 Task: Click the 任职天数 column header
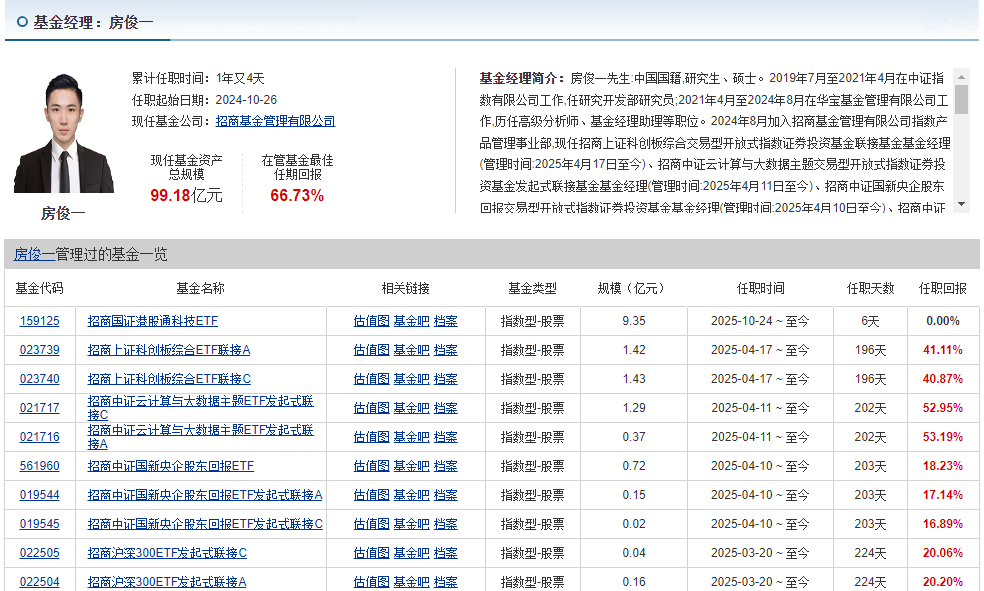[x=870, y=288]
